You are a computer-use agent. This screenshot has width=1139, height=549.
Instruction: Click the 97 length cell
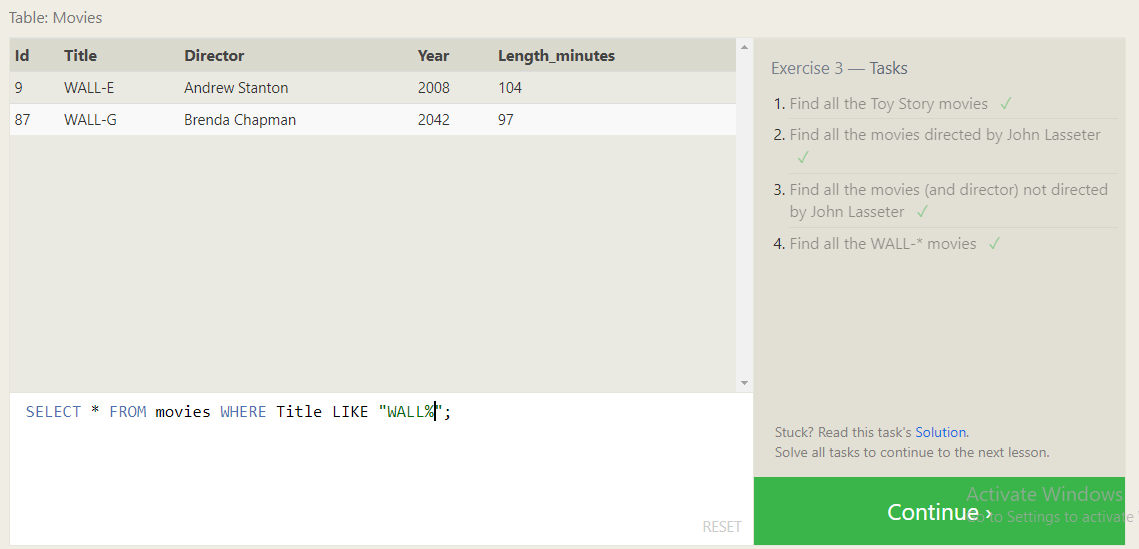(506, 120)
